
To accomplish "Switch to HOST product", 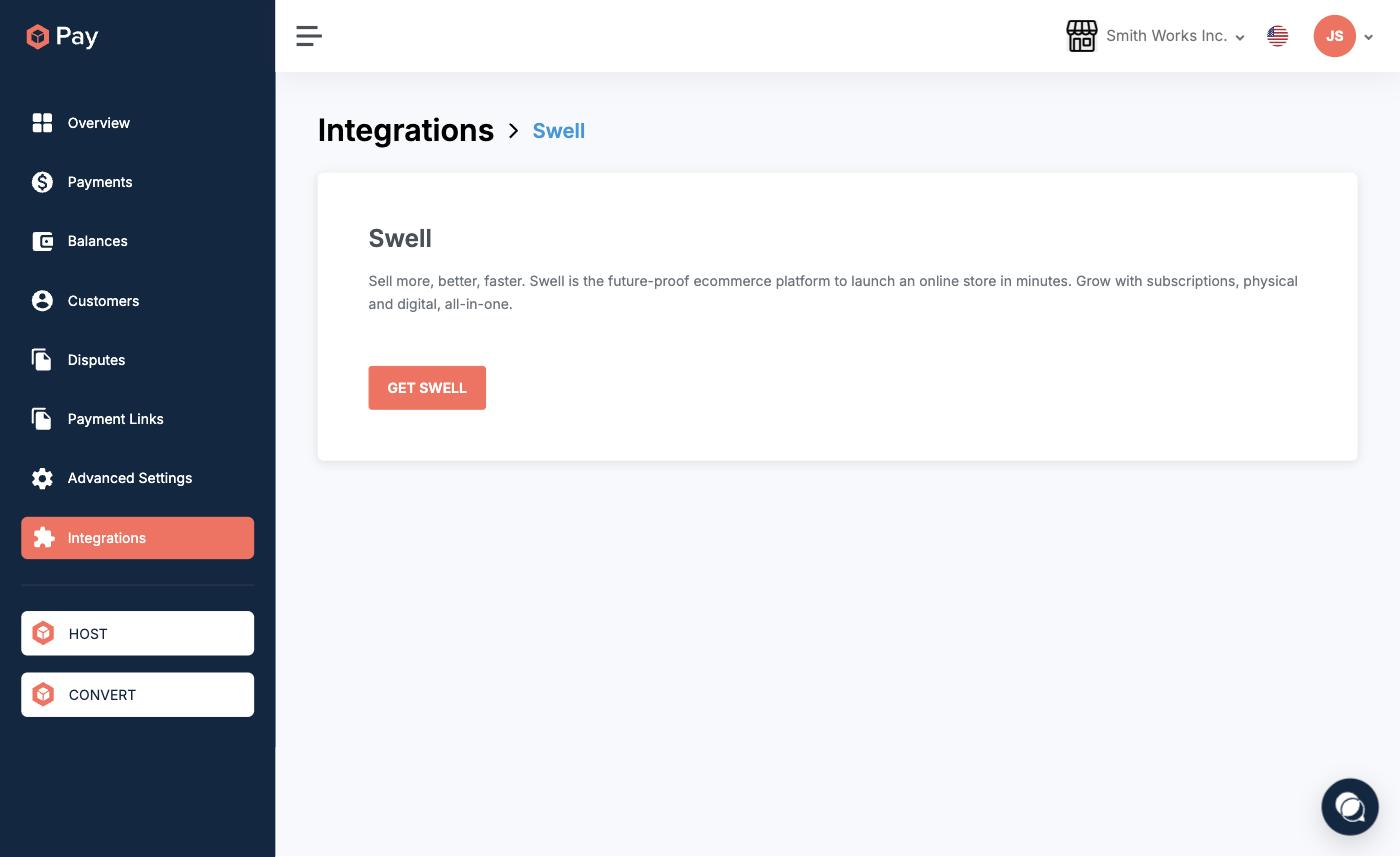I will click(x=138, y=633).
